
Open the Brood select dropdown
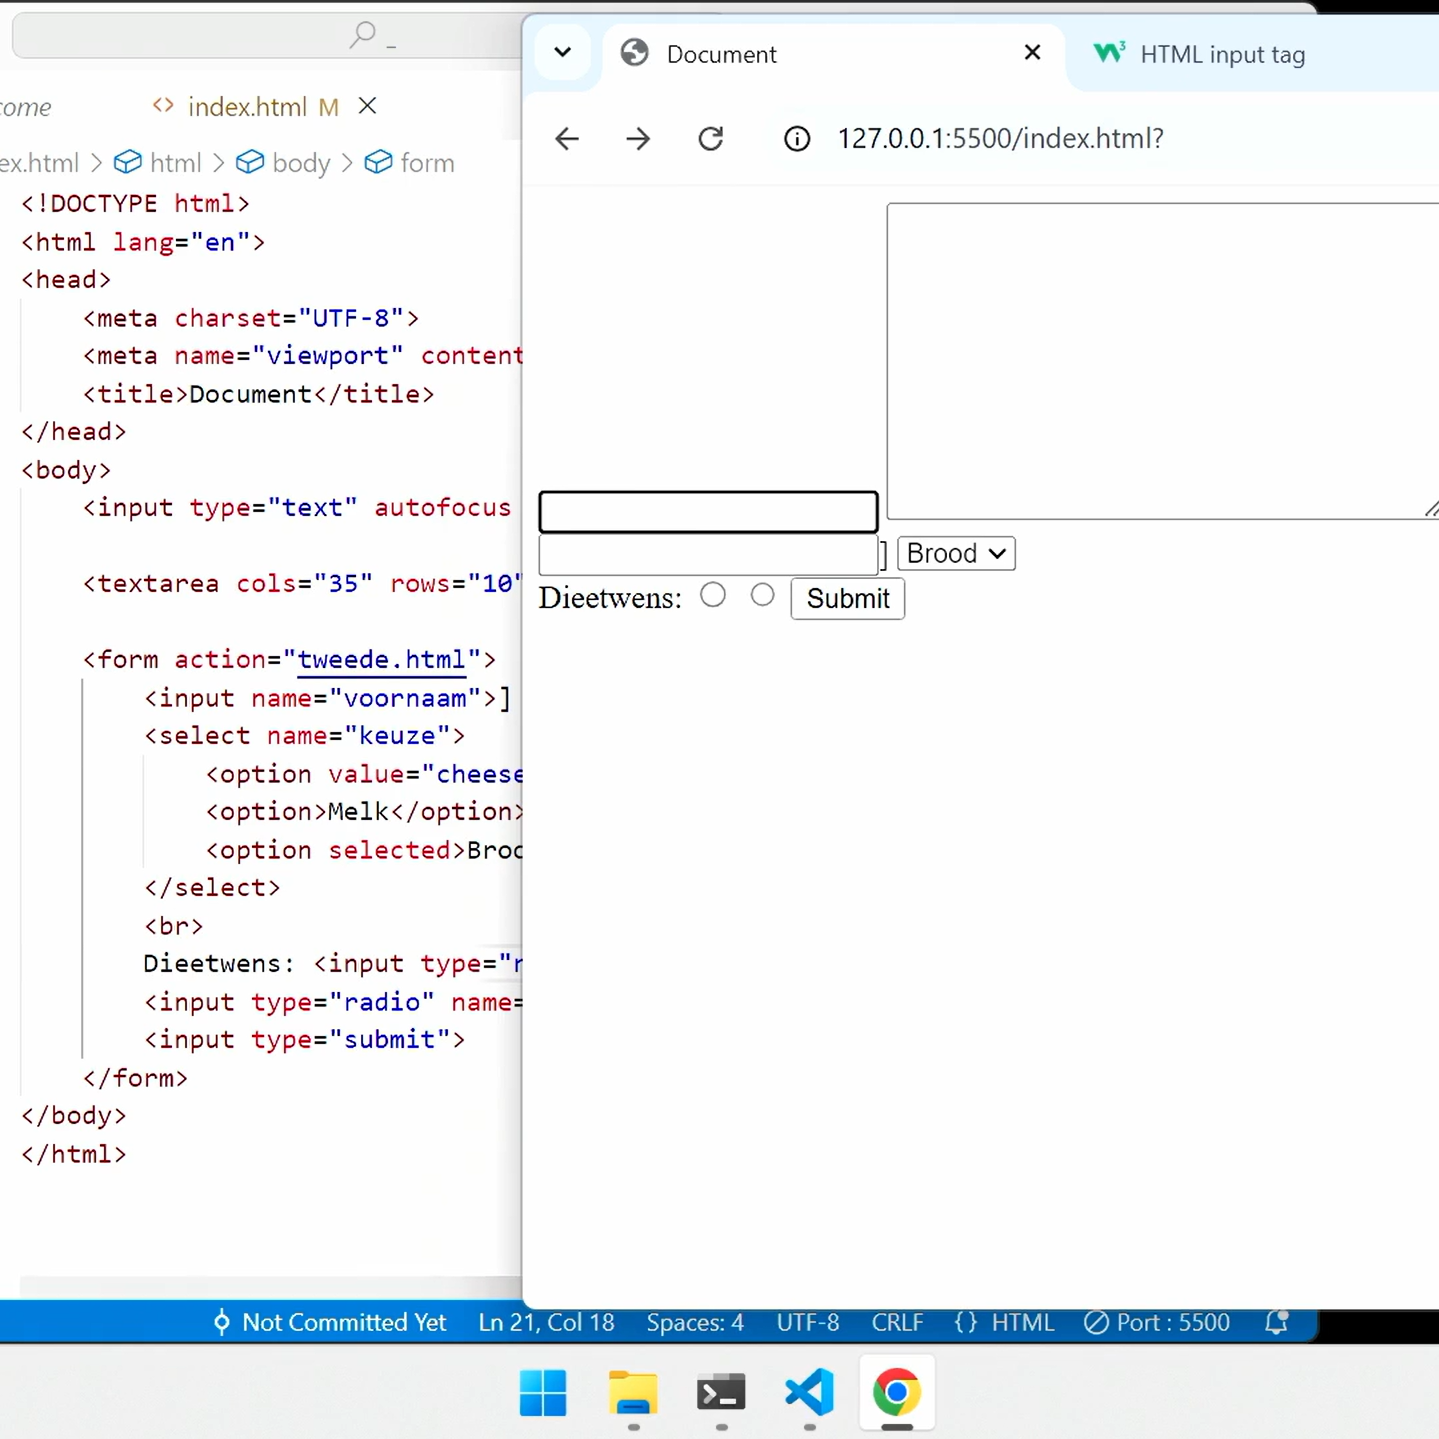pos(956,553)
